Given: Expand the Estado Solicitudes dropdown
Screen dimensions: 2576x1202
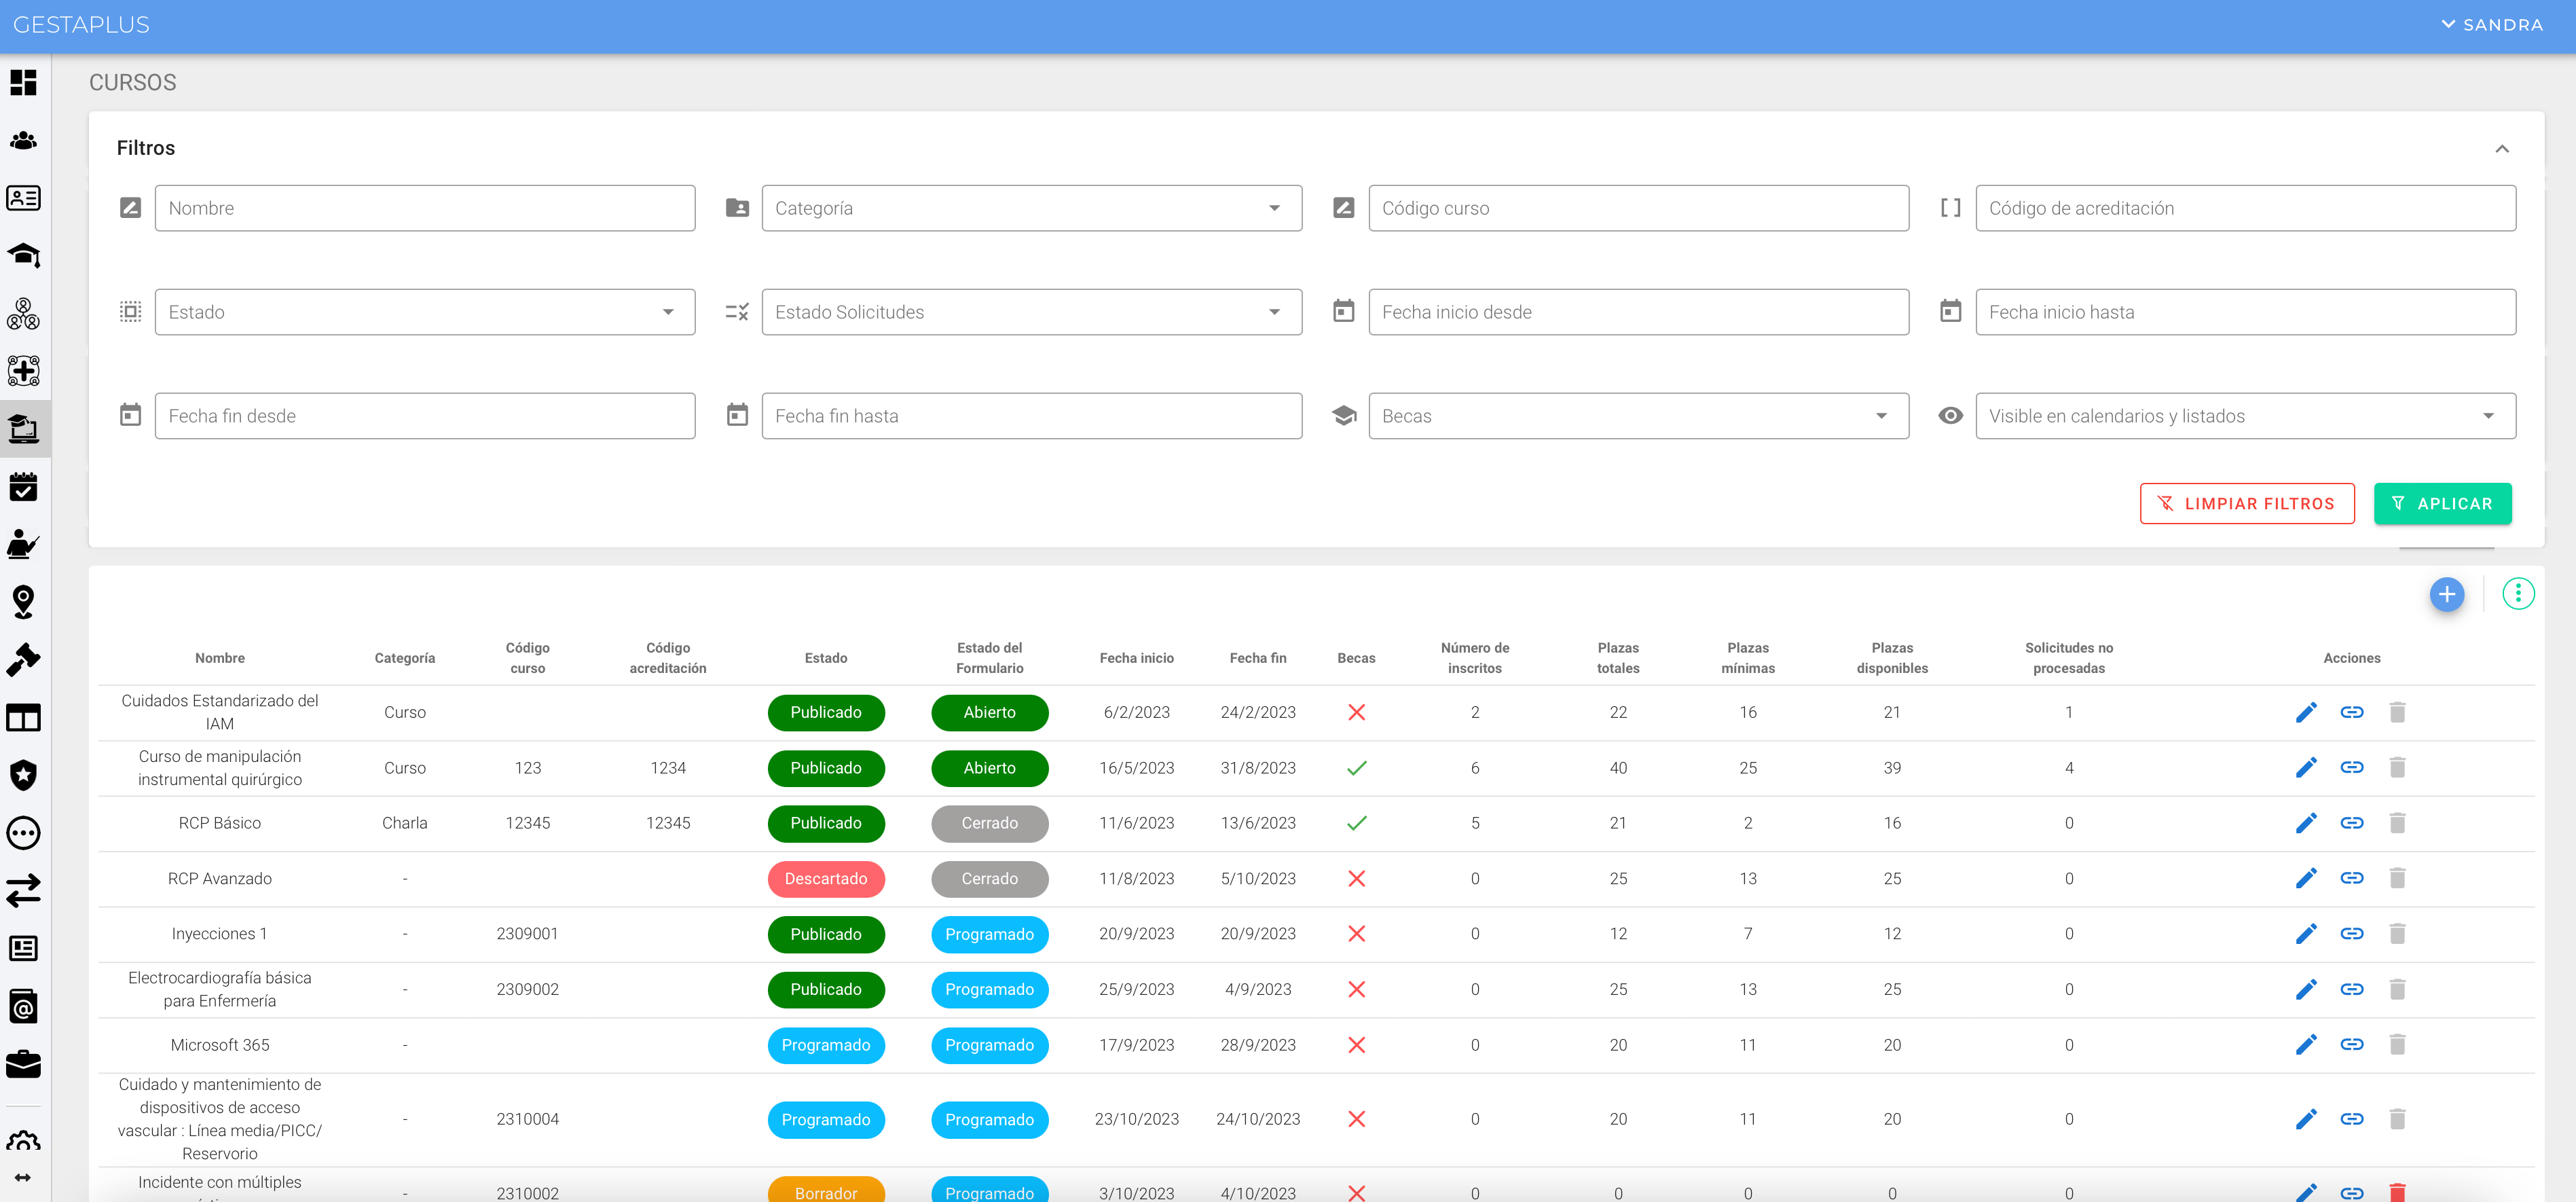Looking at the screenshot, I should pyautogui.click(x=1031, y=312).
